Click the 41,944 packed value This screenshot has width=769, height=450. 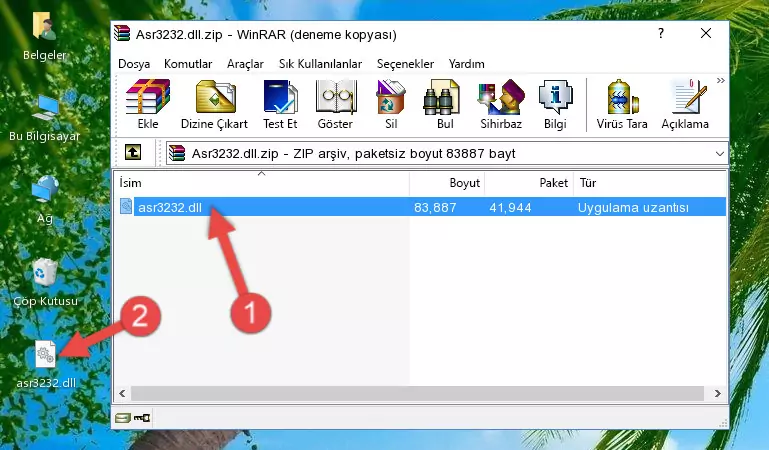[510, 207]
